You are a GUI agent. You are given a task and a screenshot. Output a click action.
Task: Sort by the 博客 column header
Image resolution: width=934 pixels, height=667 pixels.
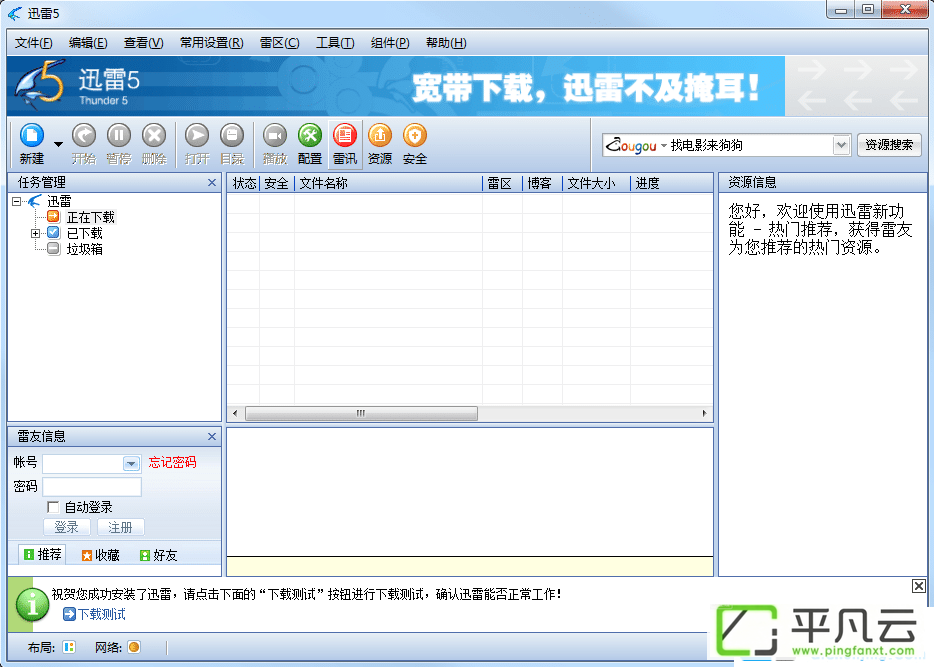542,183
